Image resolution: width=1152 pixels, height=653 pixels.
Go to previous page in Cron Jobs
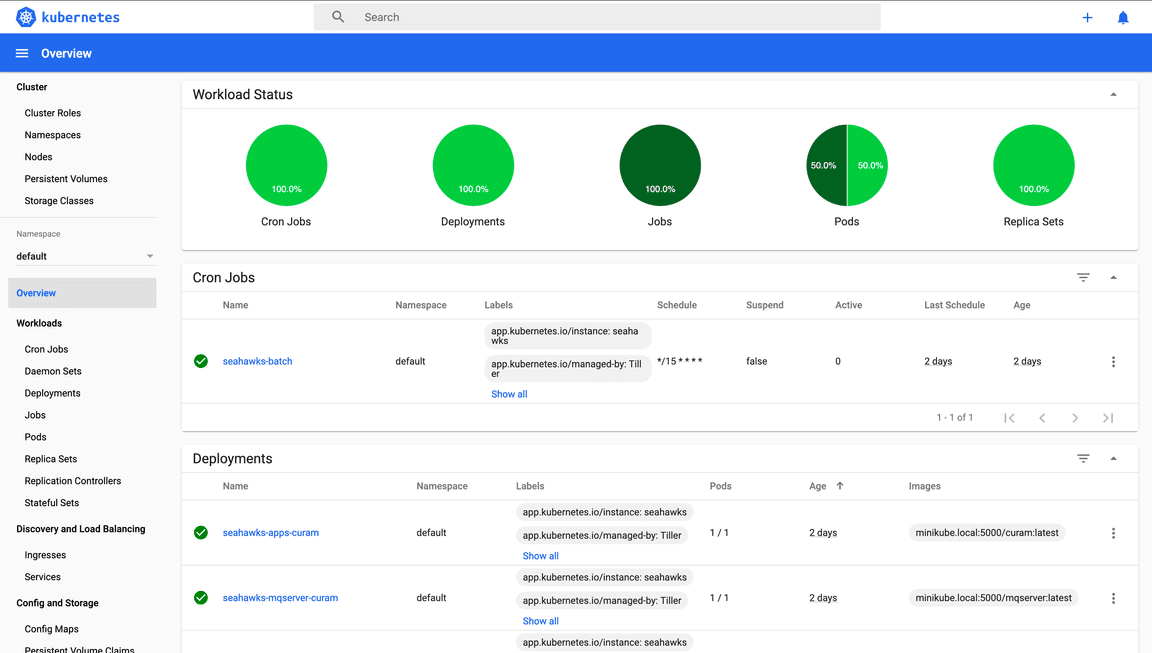point(1042,418)
